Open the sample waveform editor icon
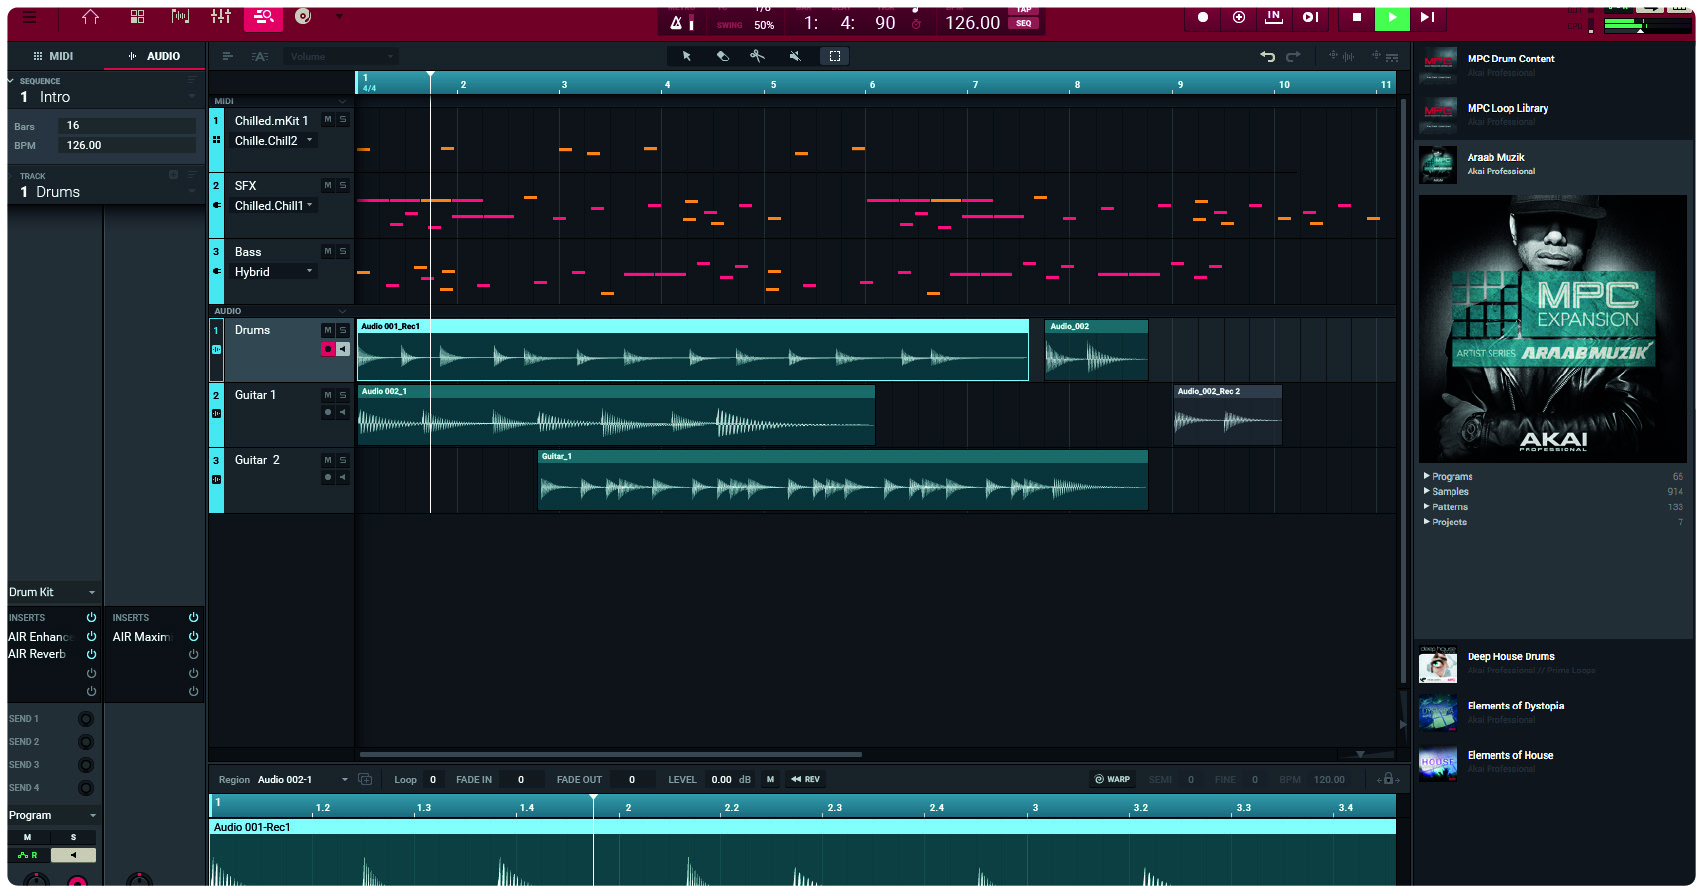Screen dimensions: 1703x893 180,17
